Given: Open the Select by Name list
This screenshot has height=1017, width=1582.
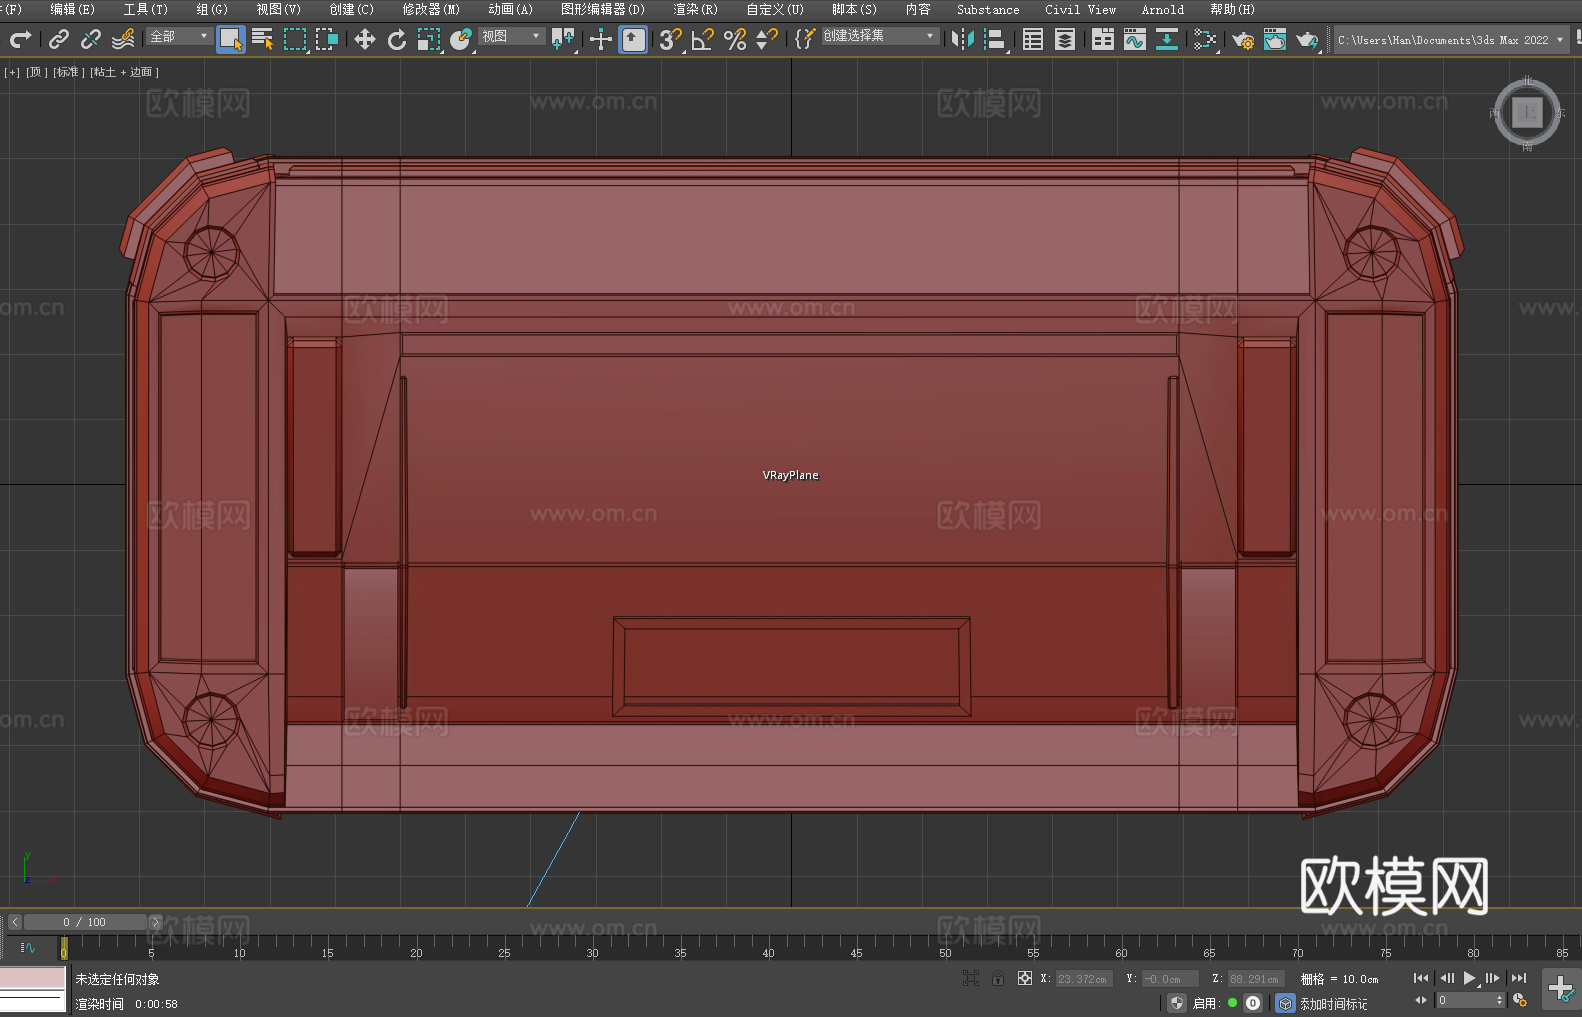Looking at the screenshot, I should pos(263,39).
